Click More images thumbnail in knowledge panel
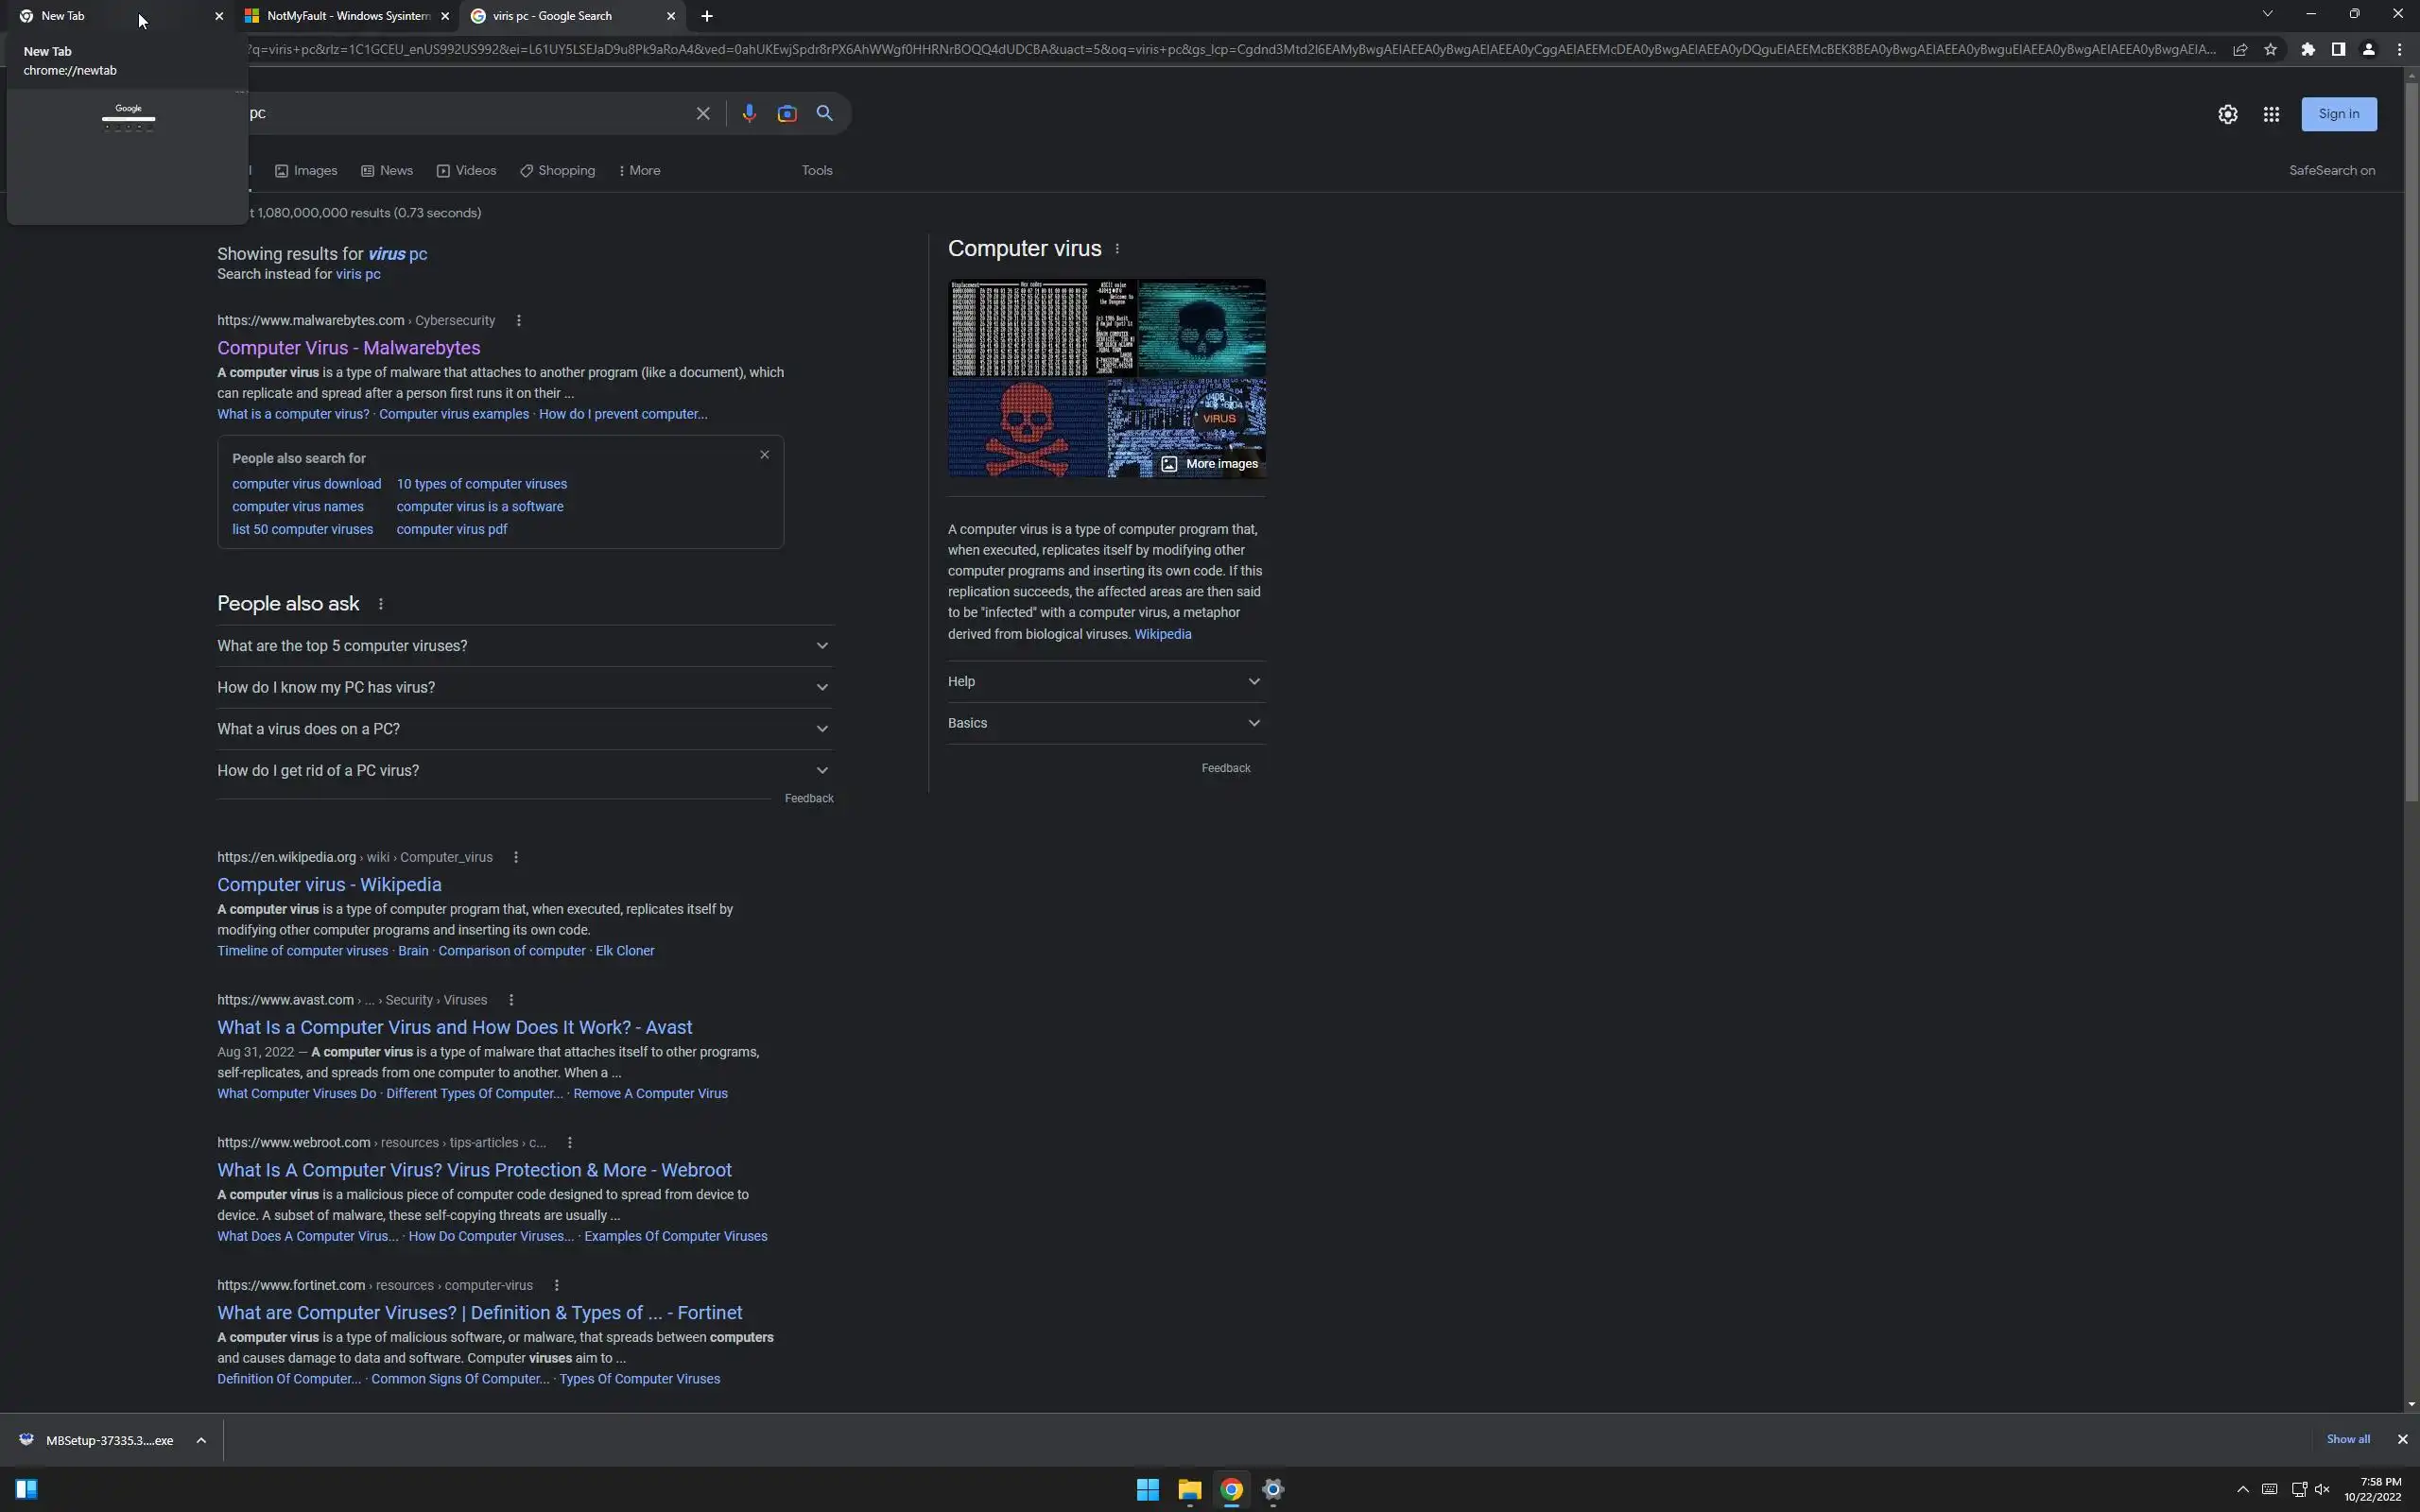The height and width of the screenshot is (1512, 2420). [x=1209, y=464]
